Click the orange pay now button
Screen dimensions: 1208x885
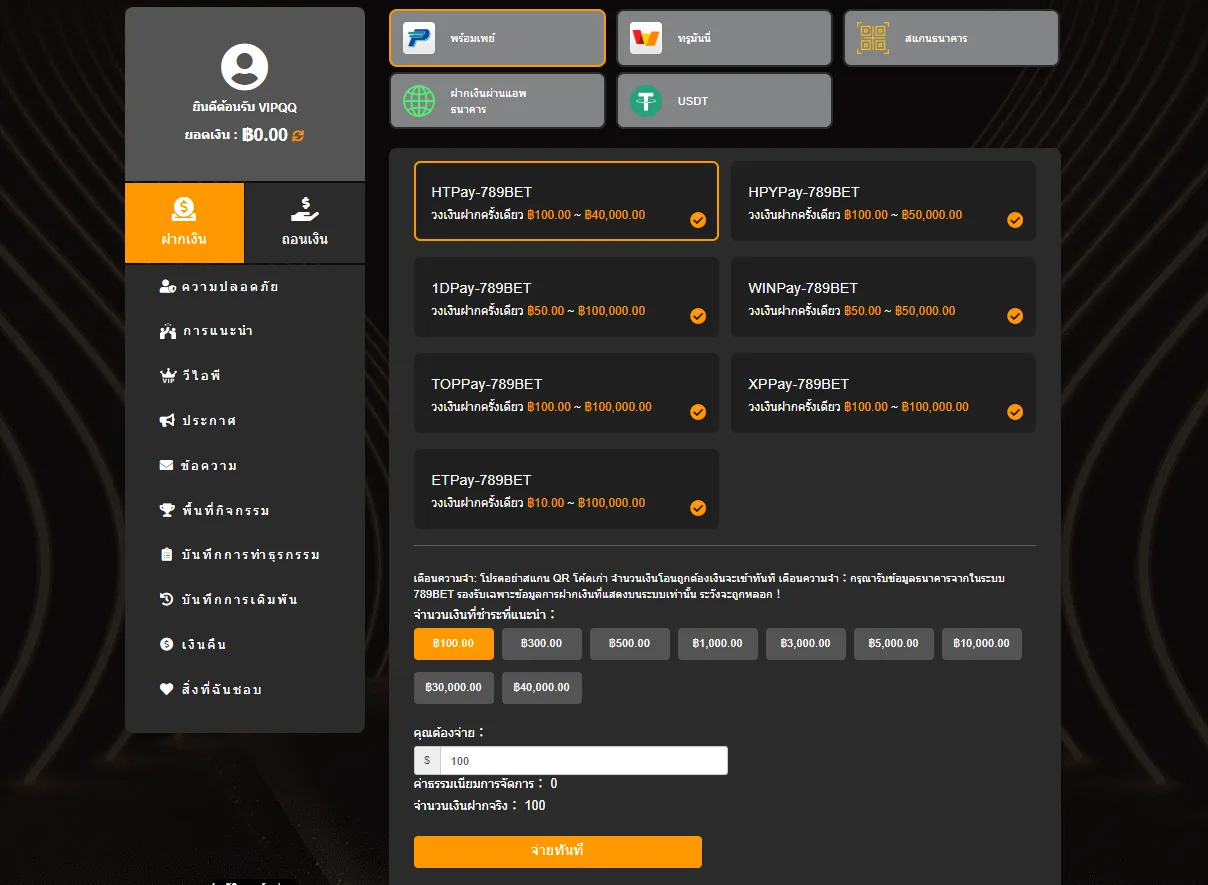coord(558,852)
